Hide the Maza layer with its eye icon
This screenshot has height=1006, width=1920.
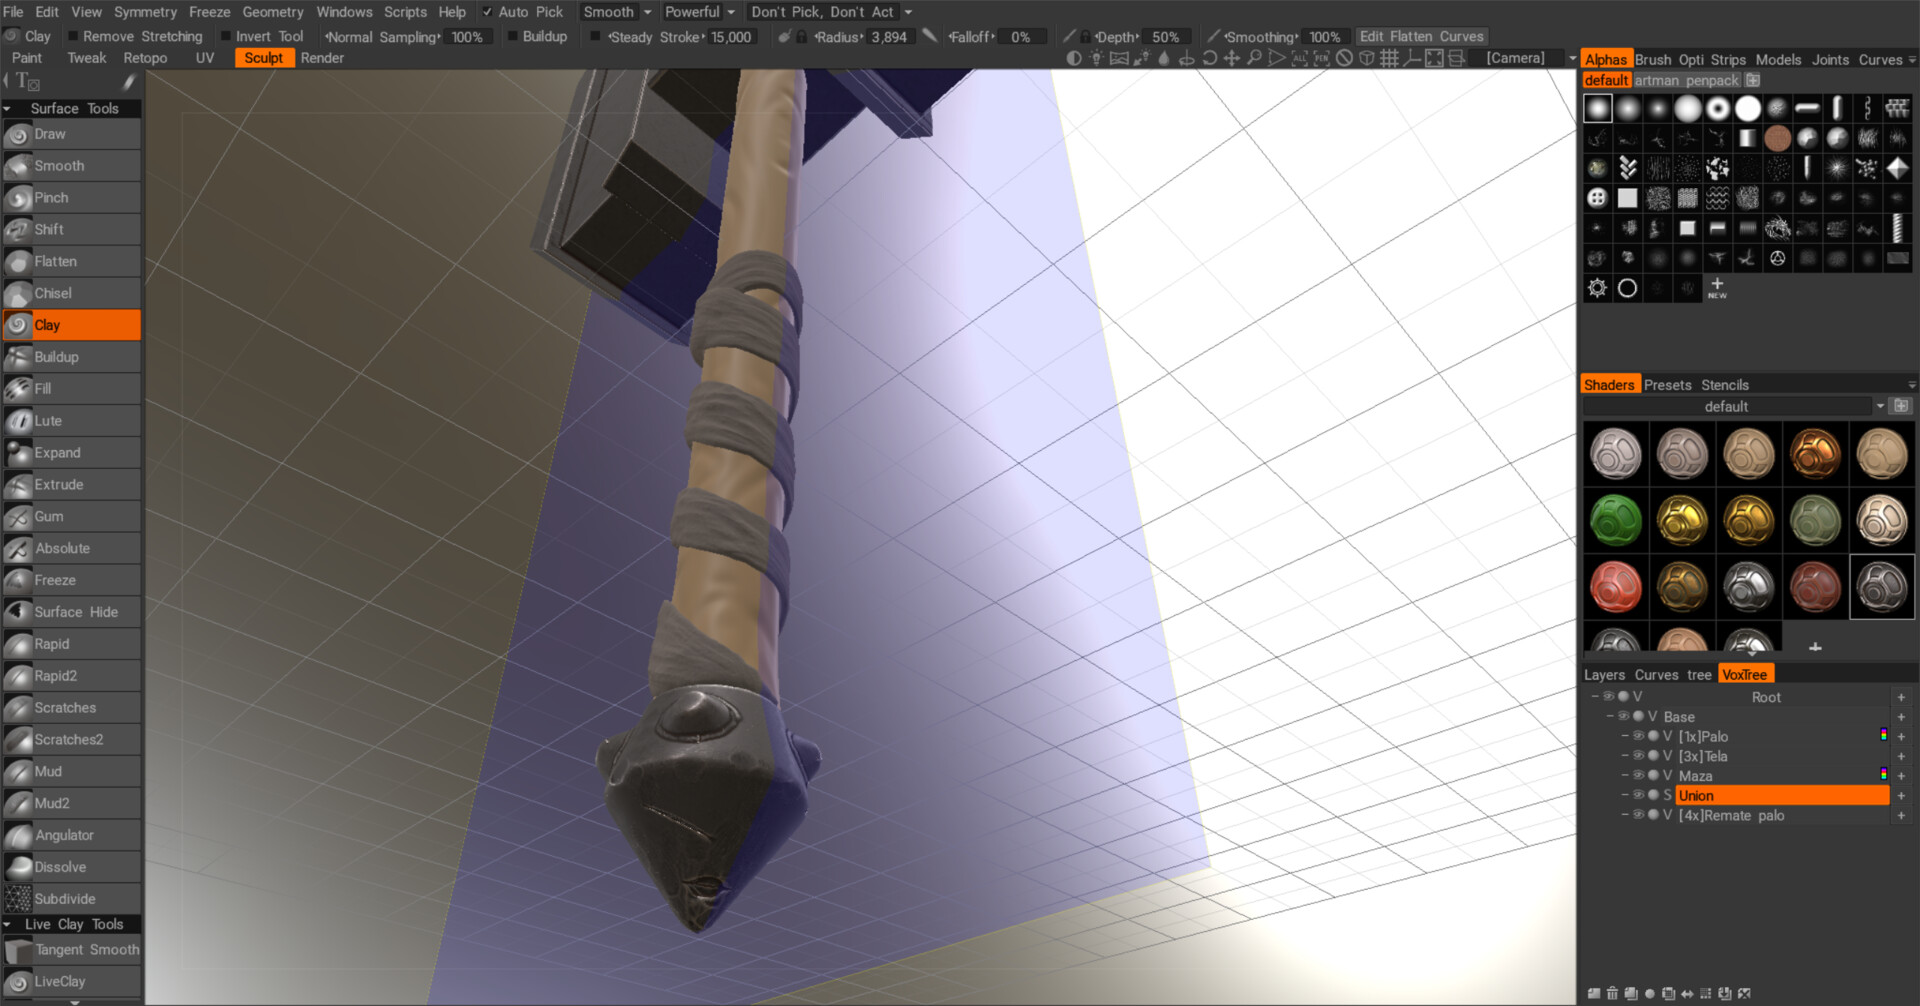1638,775
